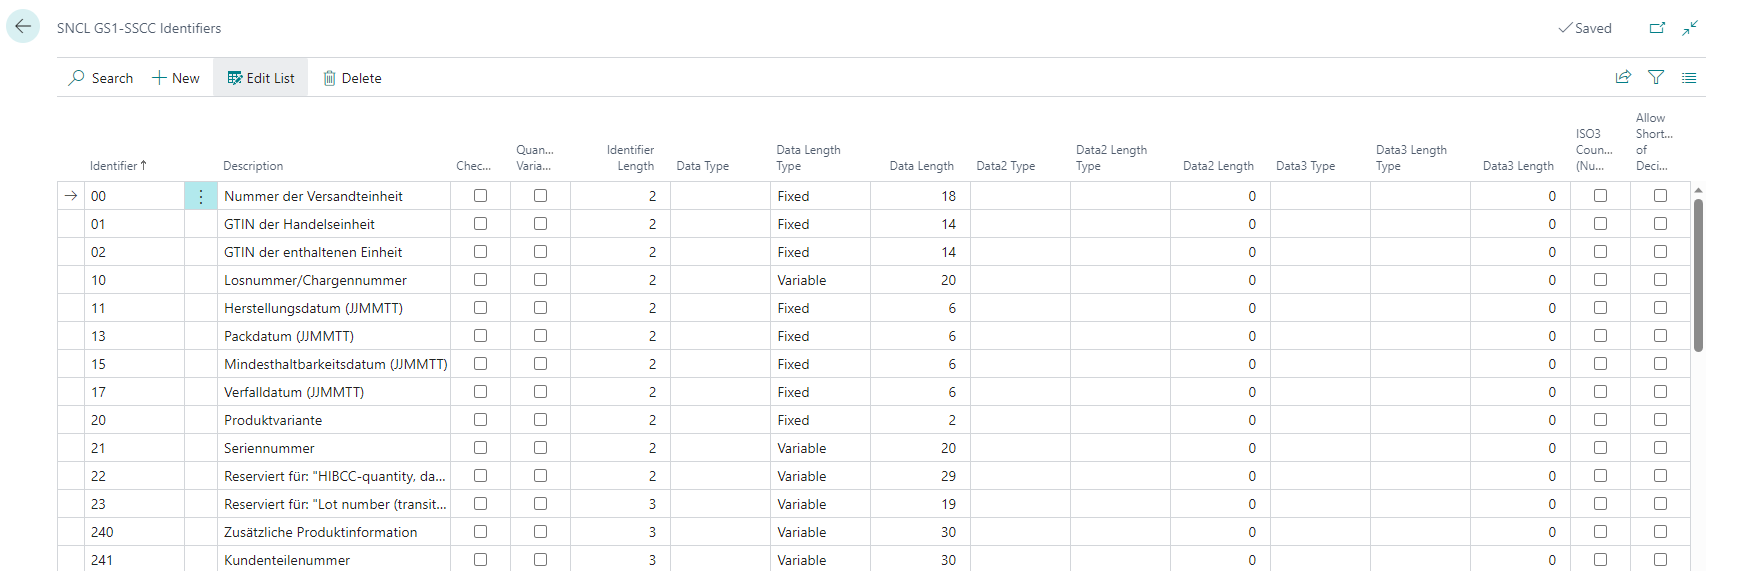This screenshot has height=571, width=1743.
Task: Sort by the Identifier column header
Action: coord(117,166)
